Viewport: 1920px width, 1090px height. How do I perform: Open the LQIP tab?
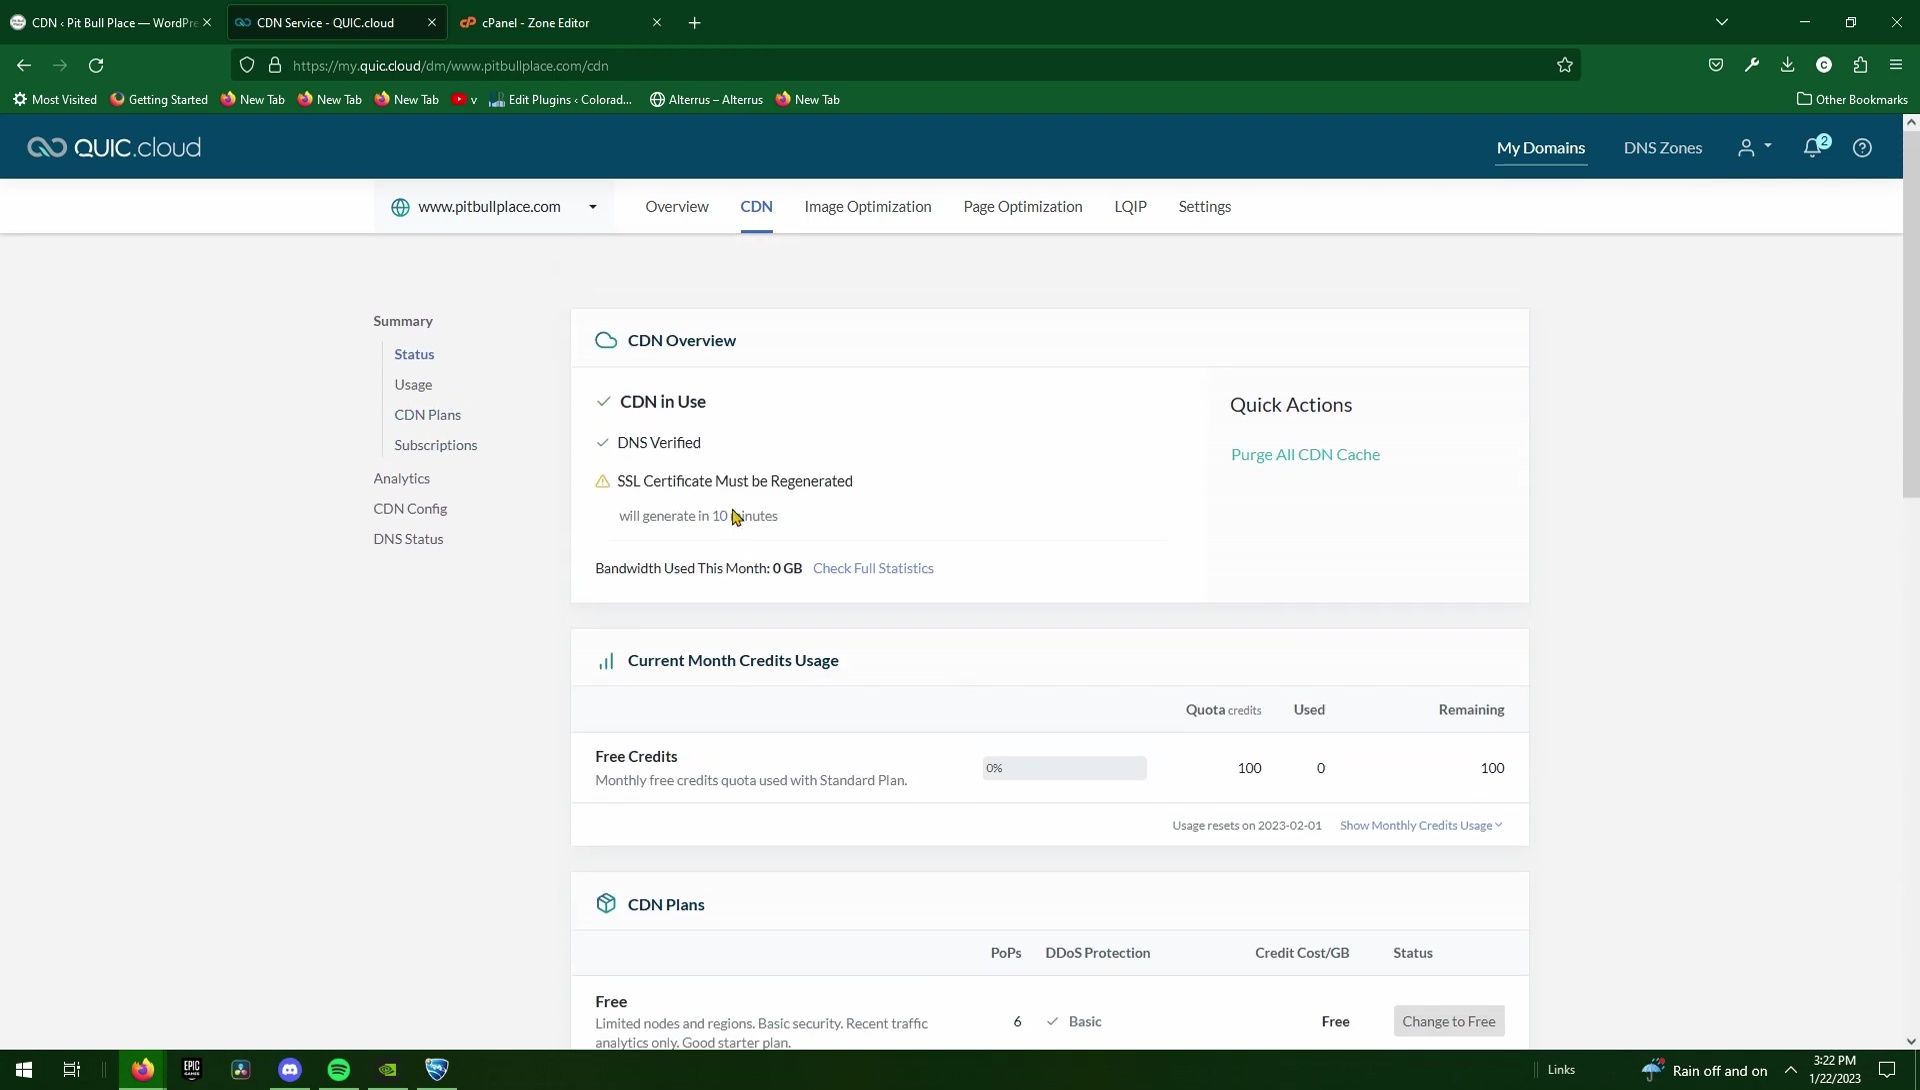tap(1131, 207)
